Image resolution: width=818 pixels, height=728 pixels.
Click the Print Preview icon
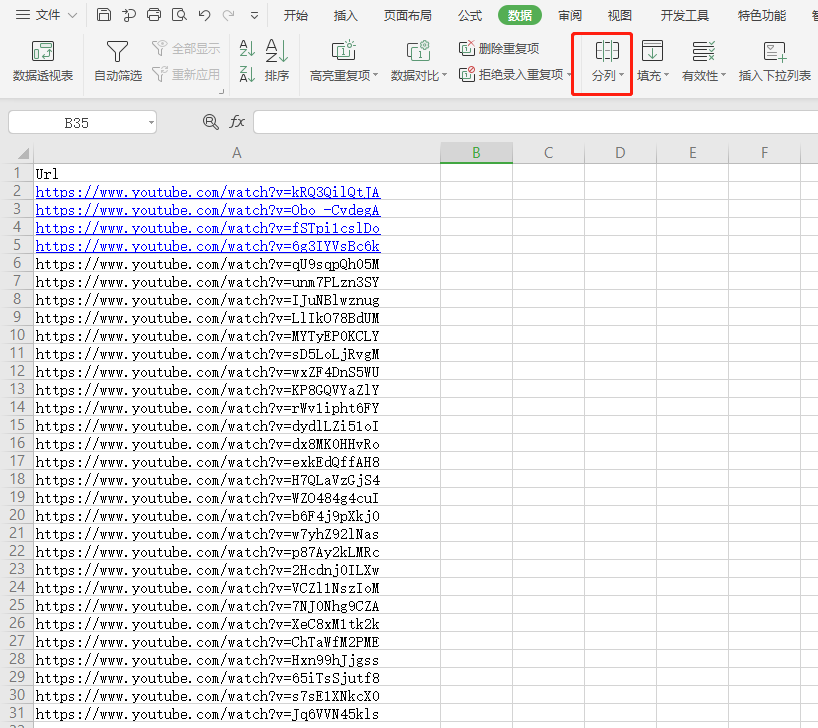point(179,15)
